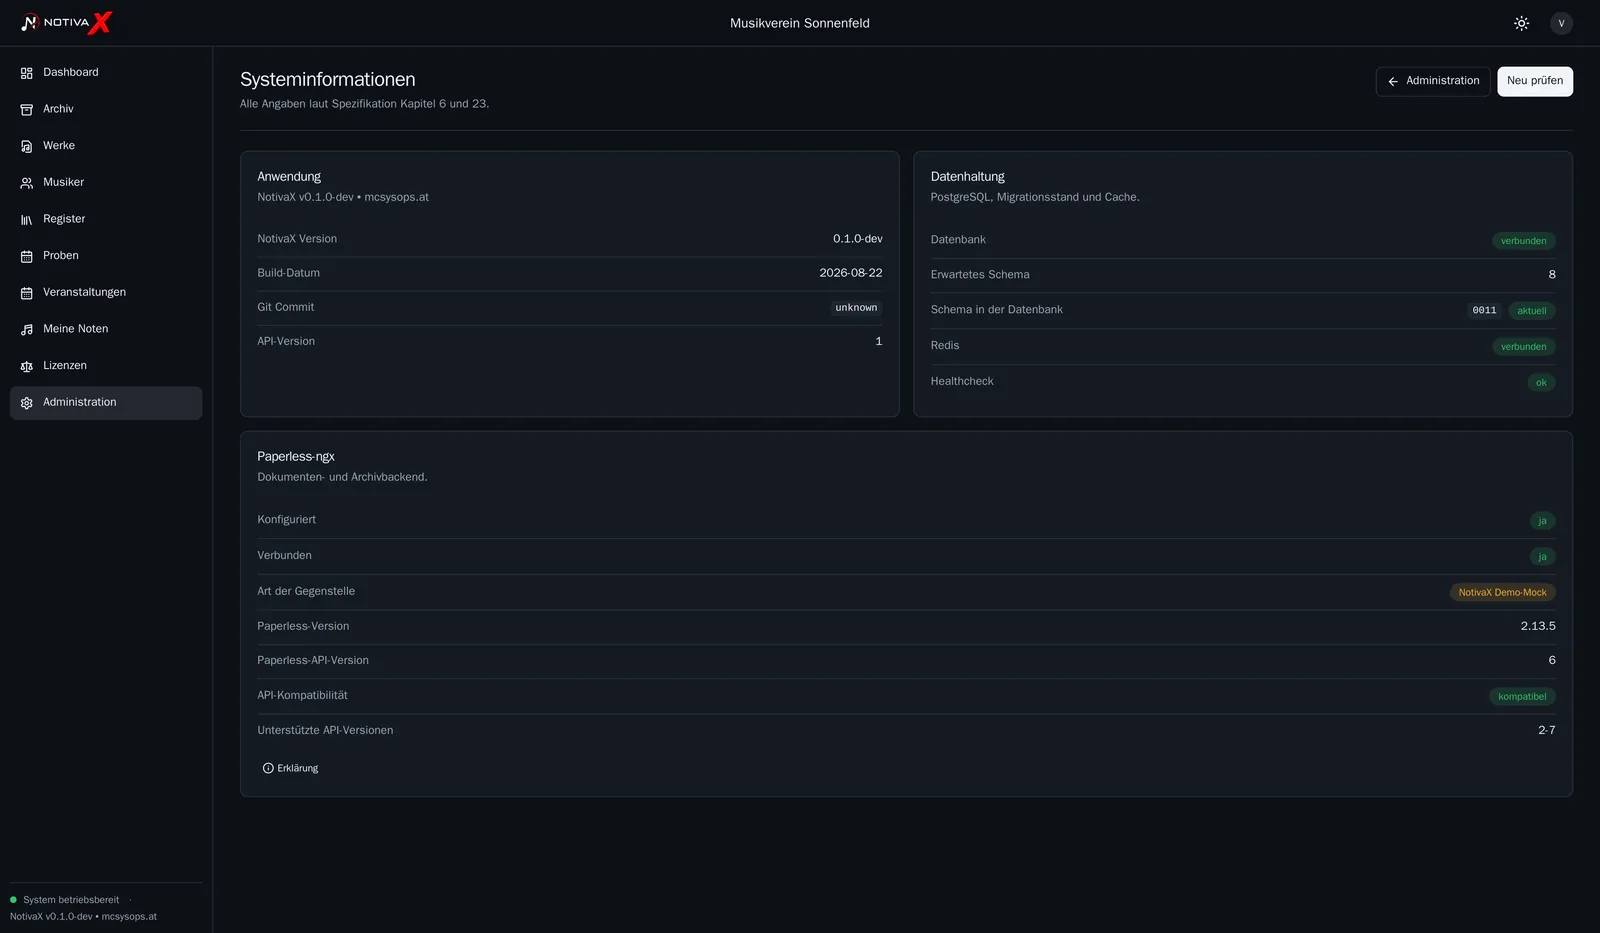Click the Werke file-music icon
1600x933 pixels.
(x=27, y=146)
